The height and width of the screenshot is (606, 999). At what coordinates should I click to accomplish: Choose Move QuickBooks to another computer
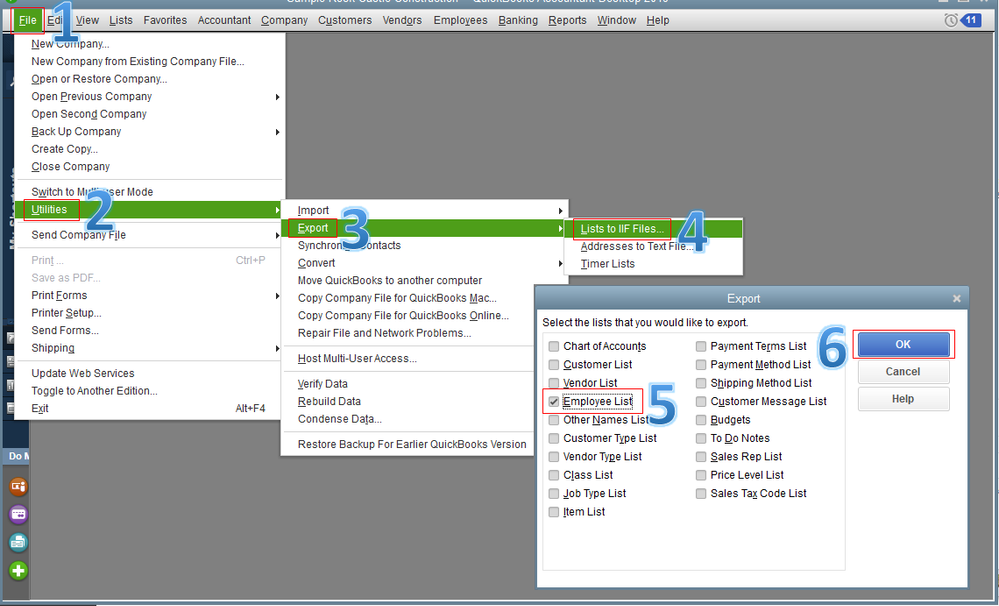pyautogui.click(x=389, y=280)
